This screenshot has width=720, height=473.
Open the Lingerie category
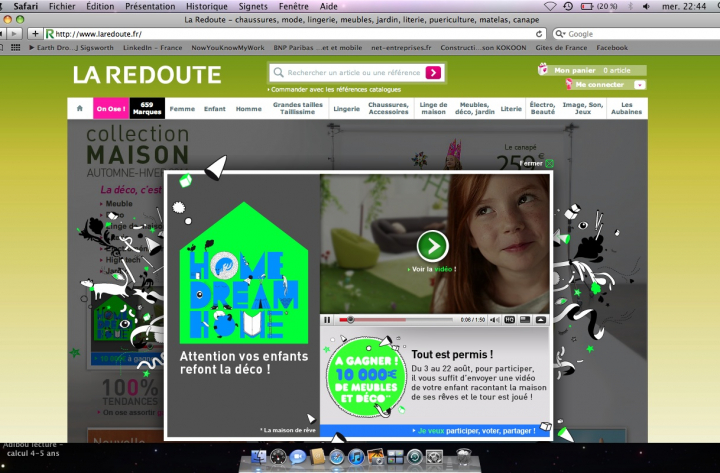click(x=347, y=109)
